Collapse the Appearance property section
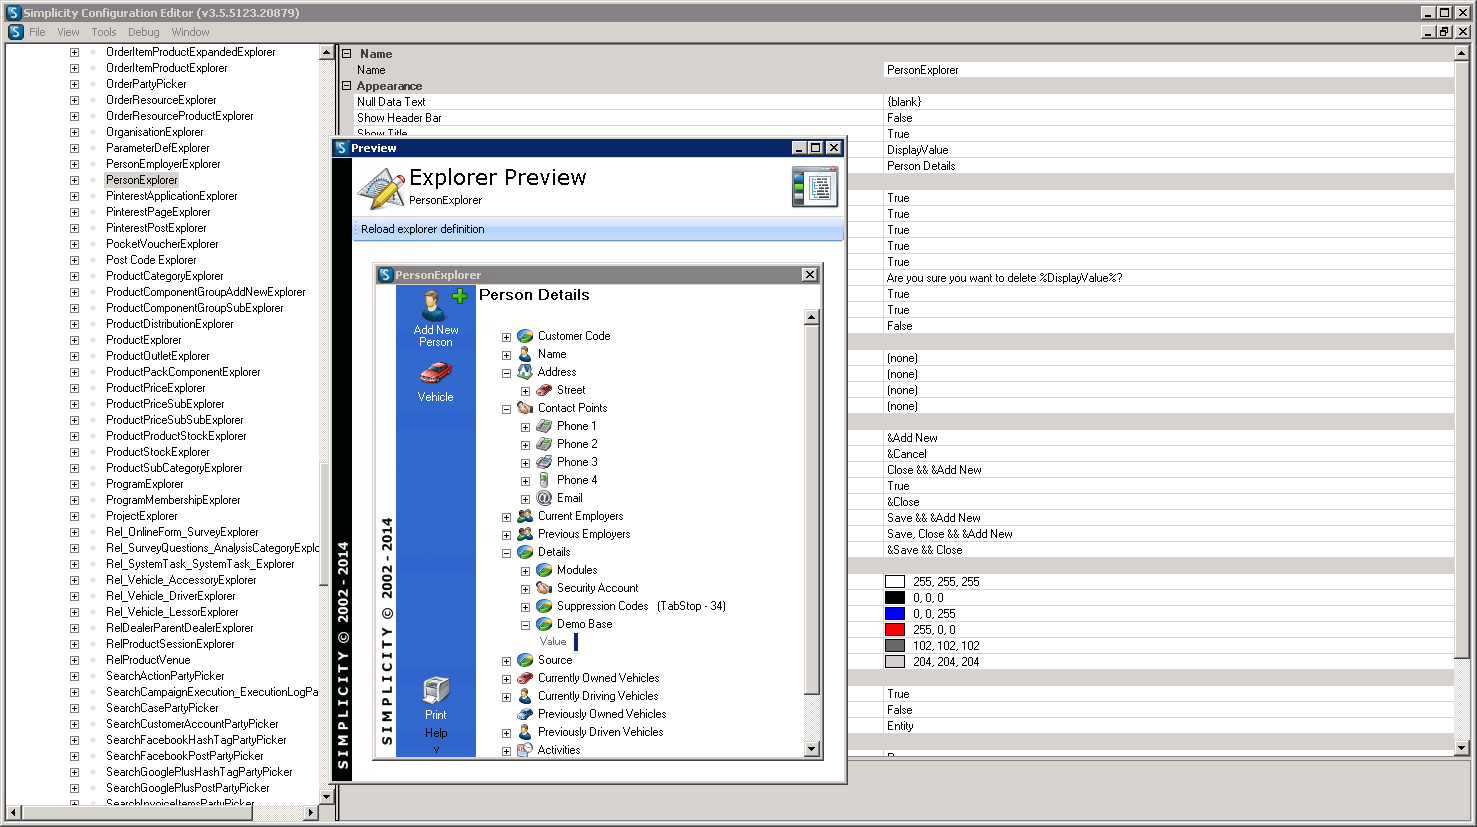The width and height of the screenshot is (1477, 827). coord(347,86)
